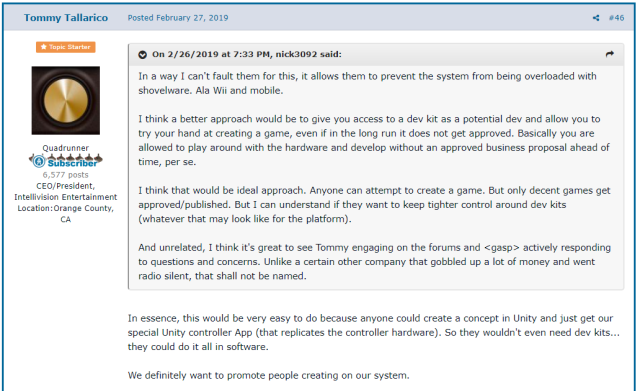Click the 6,577 posts count
The height and width of the screenshot is (391, 640).
point(66,175)
